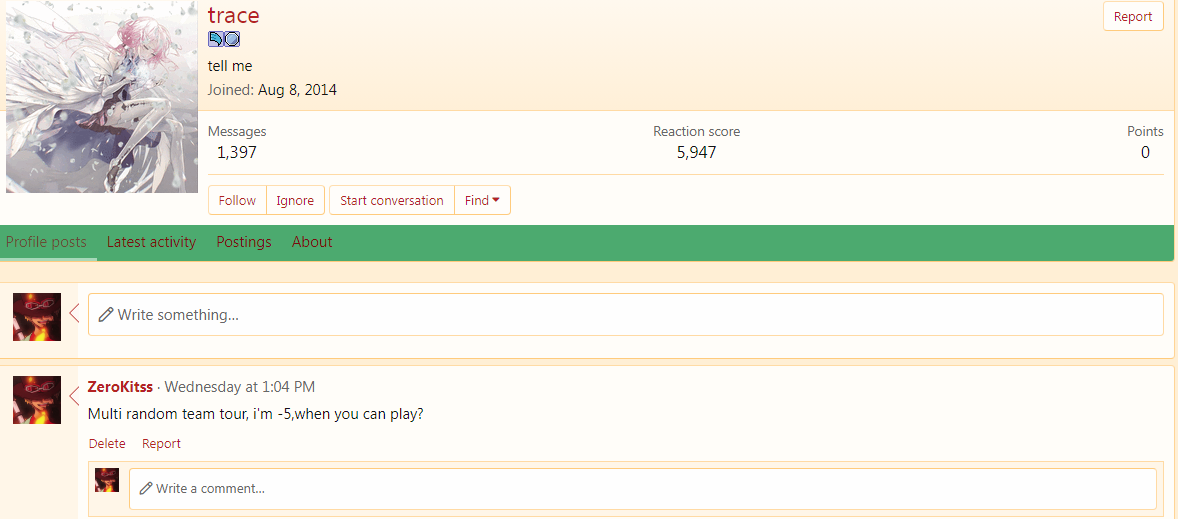1178x519 pixels.
Task: Open the ZeroKitss username link
Action: click(x=120, y=387)
